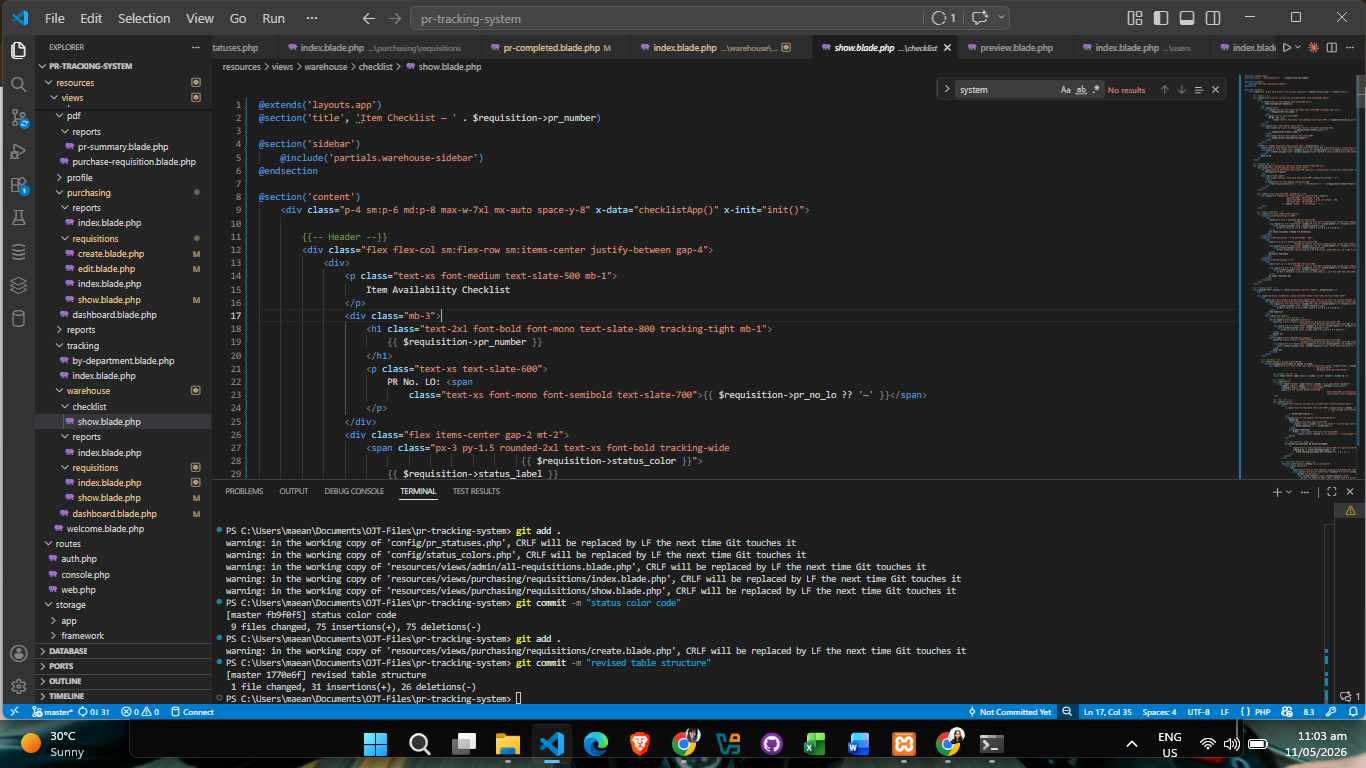Screen dimensions: 1366x768
Task: Click the split editor right icon
Action: (x=1333, y=47)
